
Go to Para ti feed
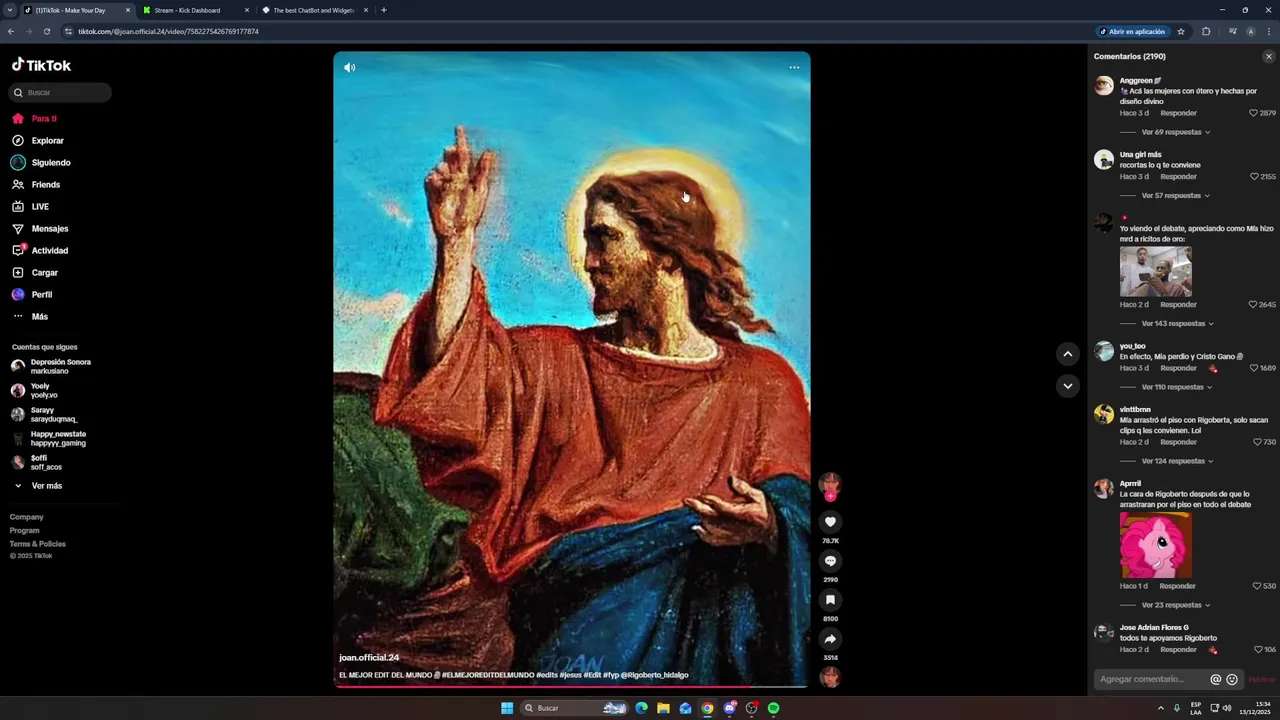tap(35, 119)
